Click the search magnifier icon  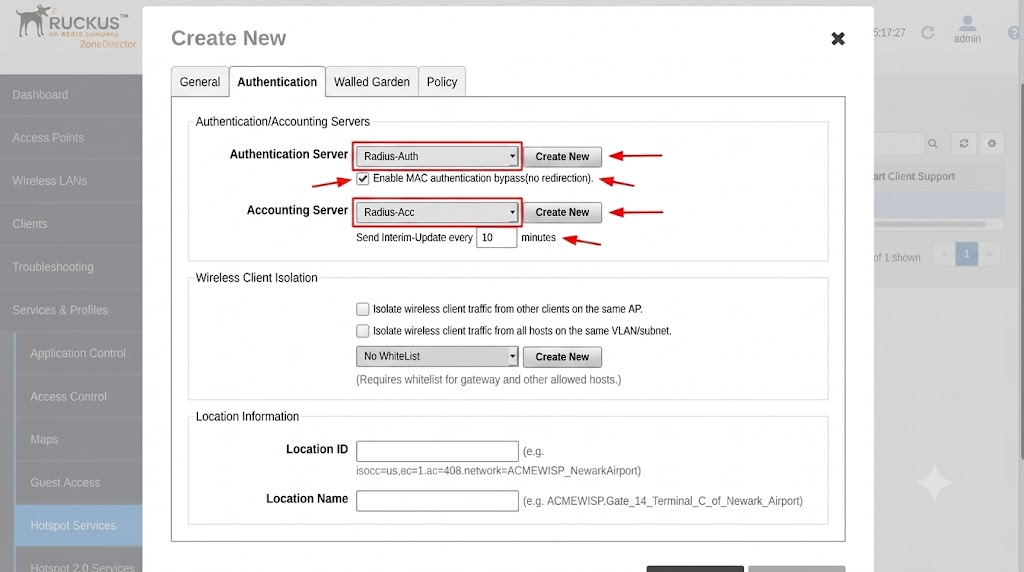pos(933,144)
